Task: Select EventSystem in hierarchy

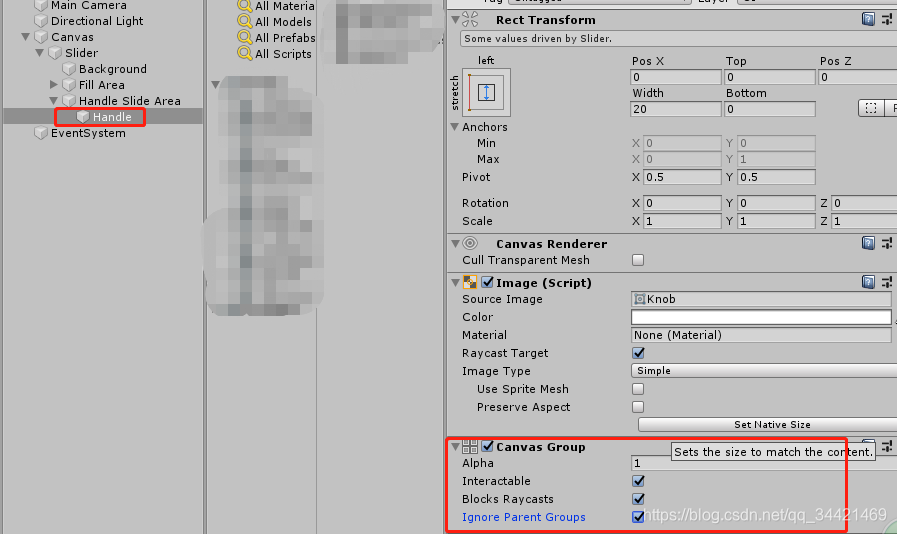Action: coord(88,133)
